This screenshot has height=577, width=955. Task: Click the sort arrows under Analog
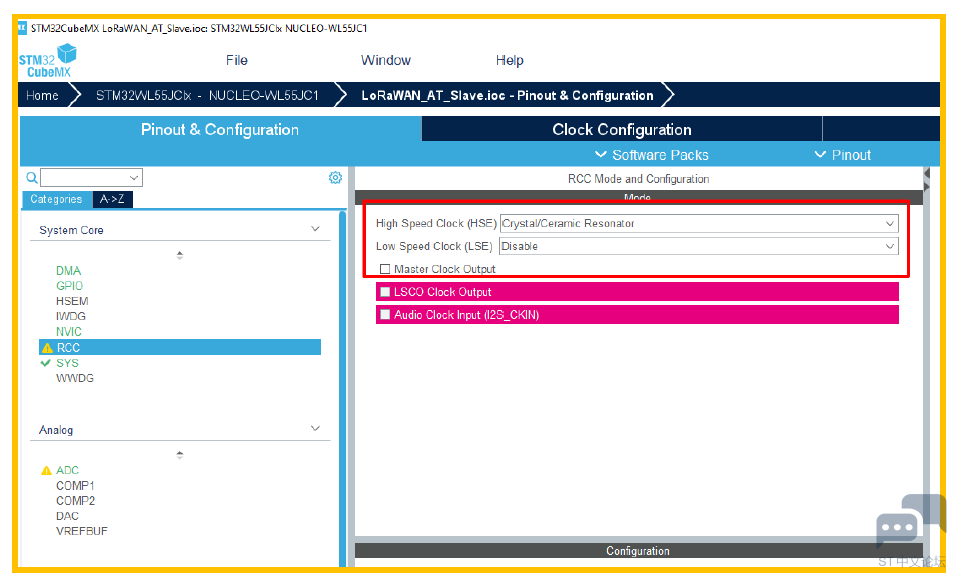tap(180, 455)
